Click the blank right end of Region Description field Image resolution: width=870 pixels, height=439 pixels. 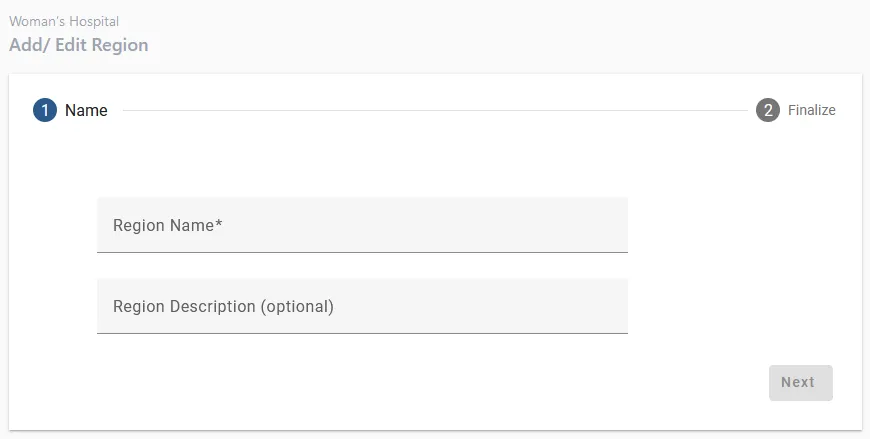click(x=590, y=306)
